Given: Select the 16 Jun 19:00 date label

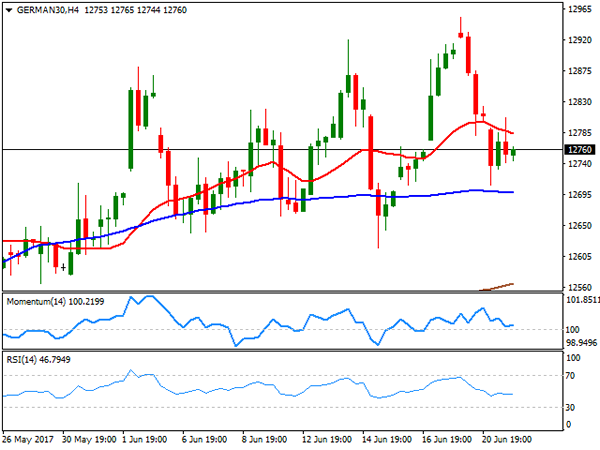Looking at the screenshot, I should pos(447,439).
